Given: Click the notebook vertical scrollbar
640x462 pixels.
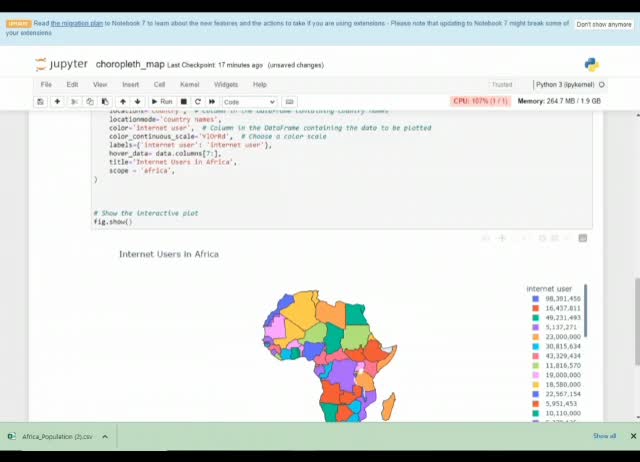Looking at the screenshot, I should coord(637,322).
